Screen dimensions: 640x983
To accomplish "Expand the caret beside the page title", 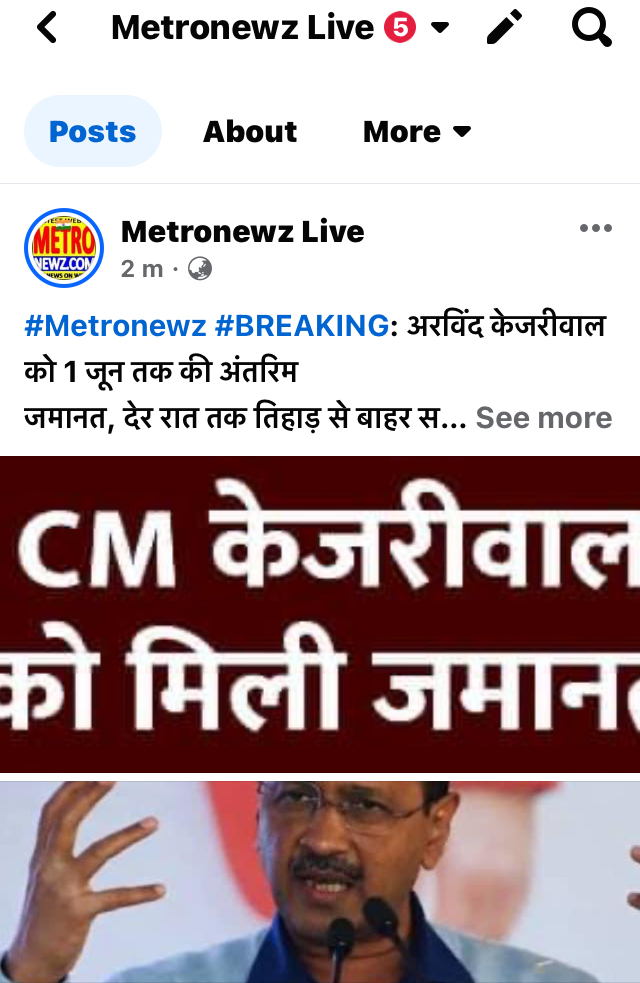I will click(441, 28).
